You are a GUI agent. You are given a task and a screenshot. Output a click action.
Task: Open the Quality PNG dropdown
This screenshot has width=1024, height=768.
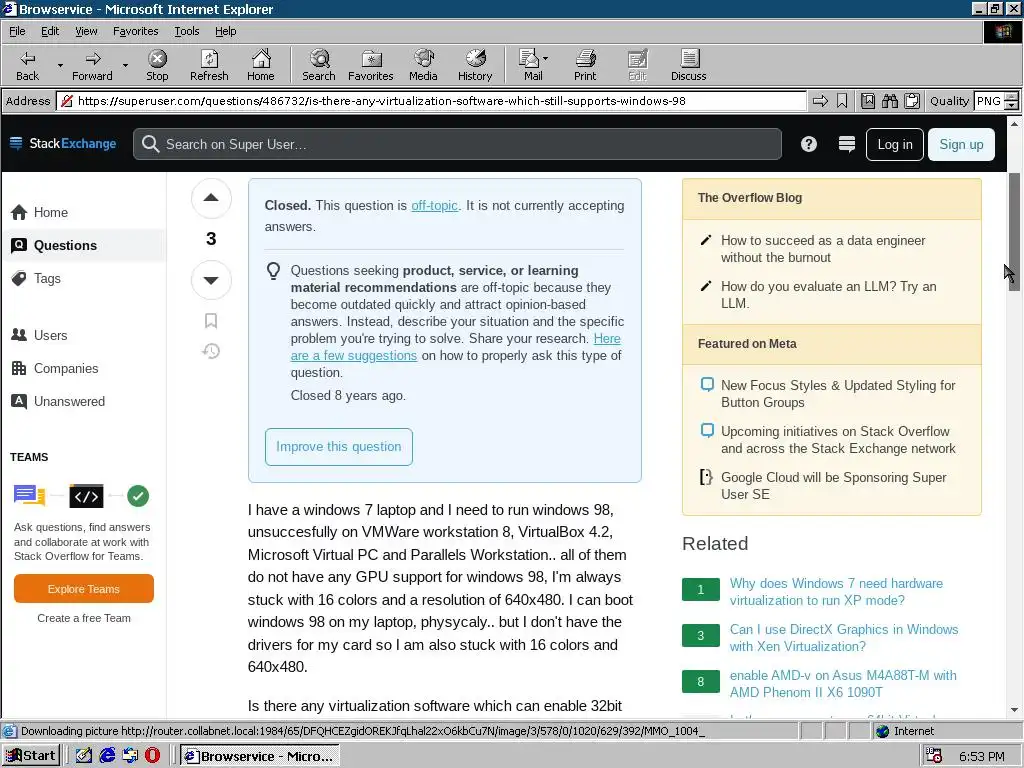click(x=1011, y=101)
